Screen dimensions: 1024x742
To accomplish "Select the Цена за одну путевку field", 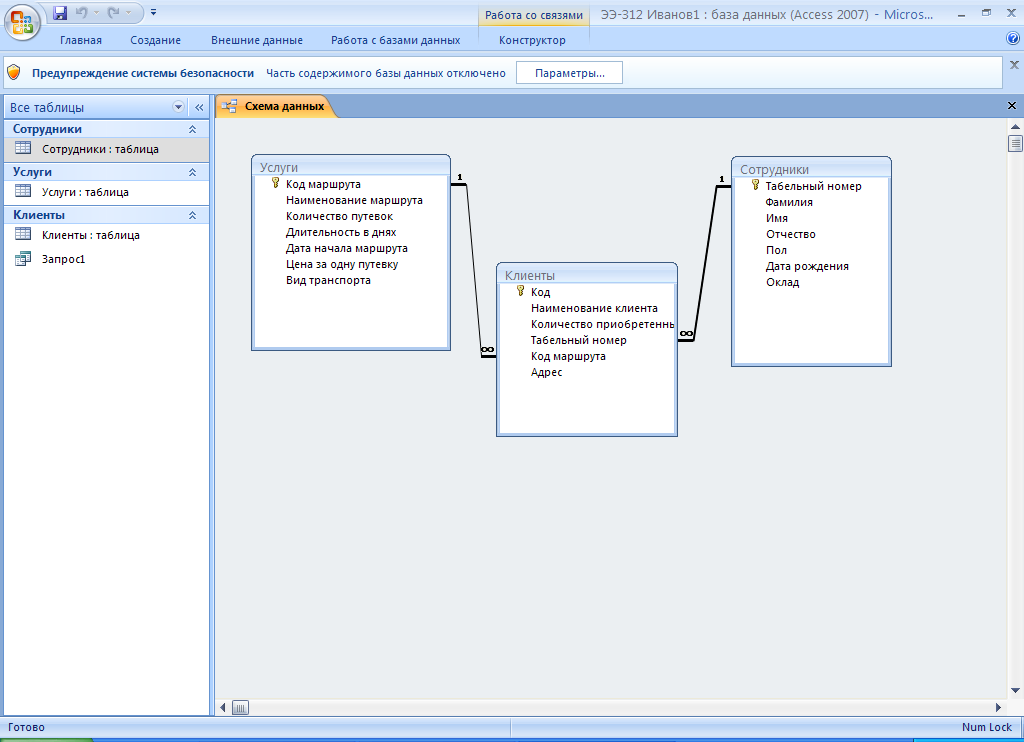I will pyautogui.click(x=342, y=265).
